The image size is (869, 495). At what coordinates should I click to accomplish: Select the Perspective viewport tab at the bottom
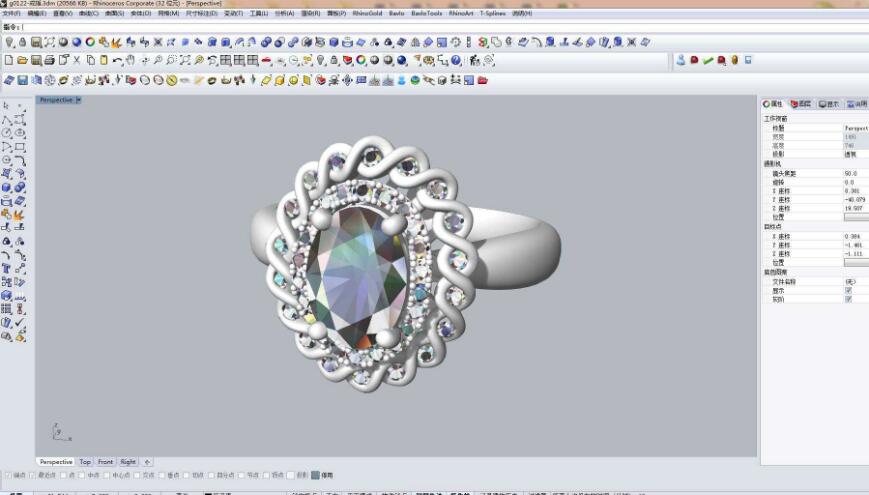pyautogui.click(x=56, y=462)
